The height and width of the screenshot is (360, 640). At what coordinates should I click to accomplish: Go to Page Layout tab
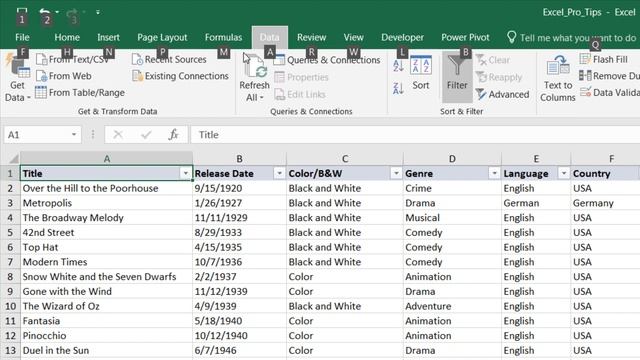pyautogui.click(x=162, y=38)
